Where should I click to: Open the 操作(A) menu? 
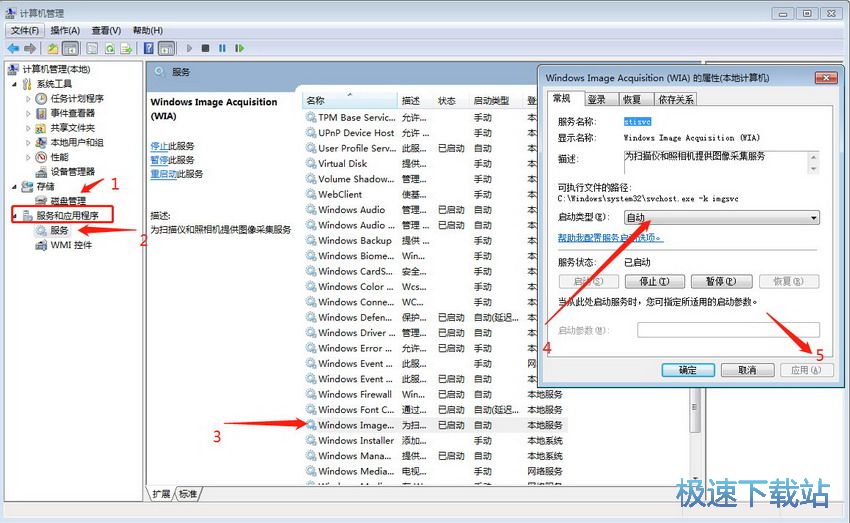click(x=65, y=30)
